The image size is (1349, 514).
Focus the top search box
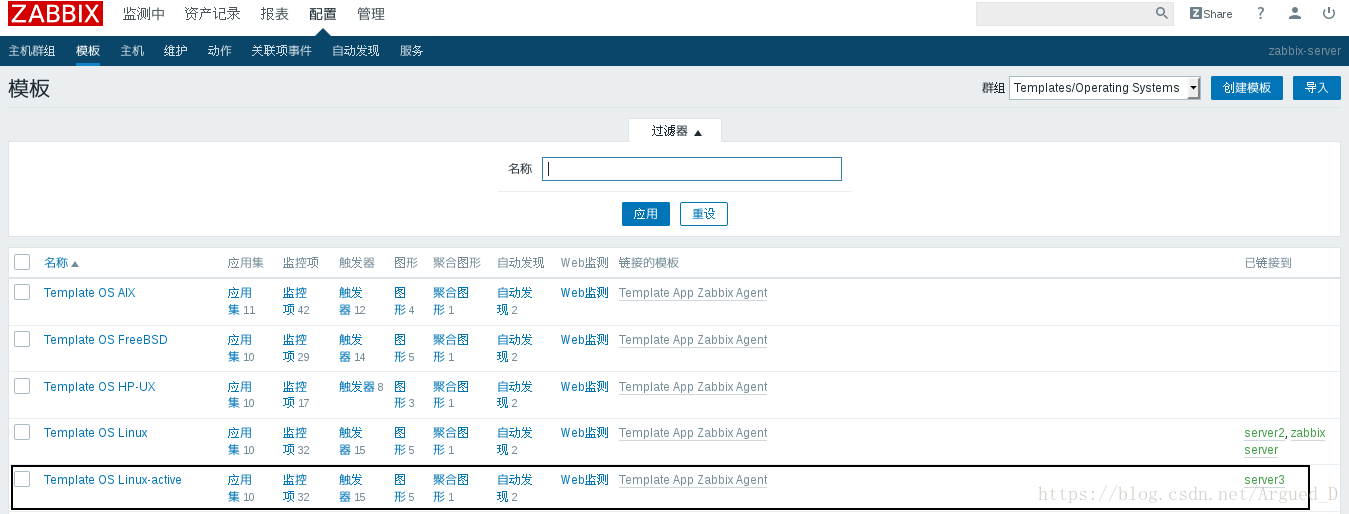(x=1075, y=13)
